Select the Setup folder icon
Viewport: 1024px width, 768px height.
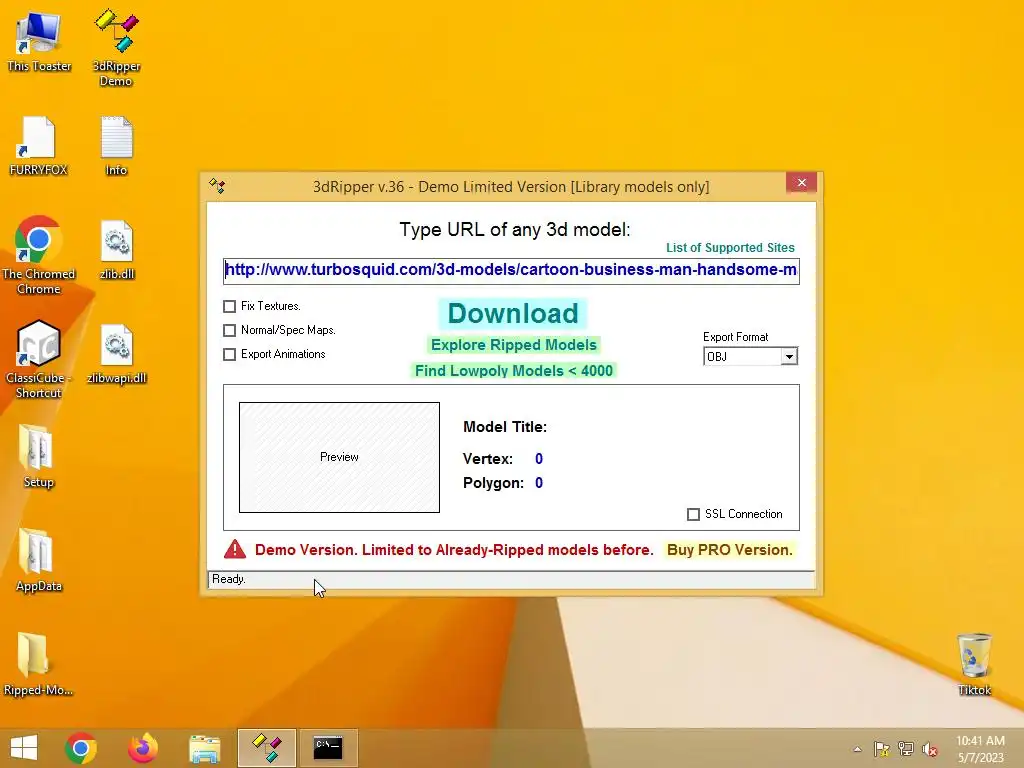[x=39, y=456]
